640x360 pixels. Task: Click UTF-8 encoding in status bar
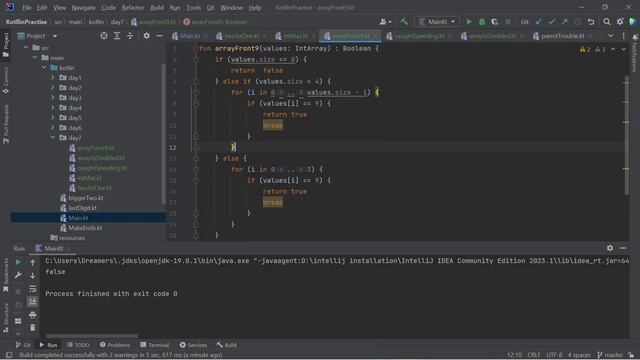pyautogui.click(x=554, y=355)
